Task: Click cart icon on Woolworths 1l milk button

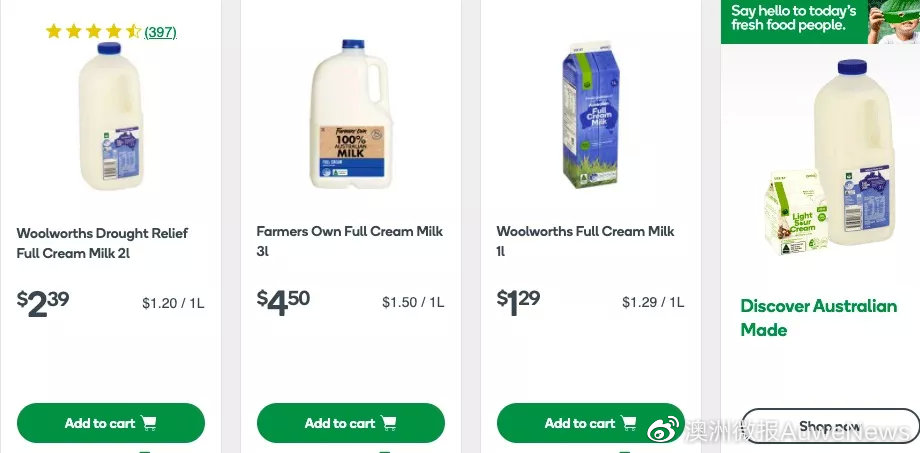Action: pos(629,423)
